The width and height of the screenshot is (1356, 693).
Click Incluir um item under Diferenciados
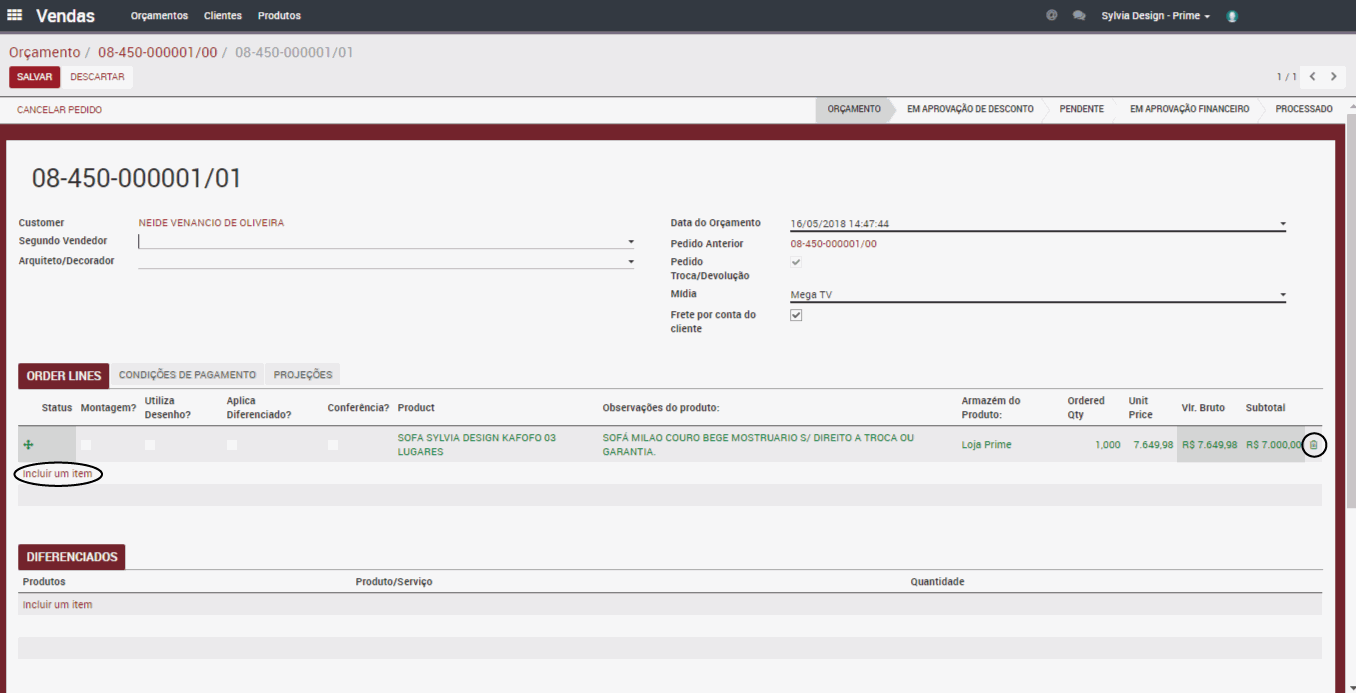pos(57,605)
